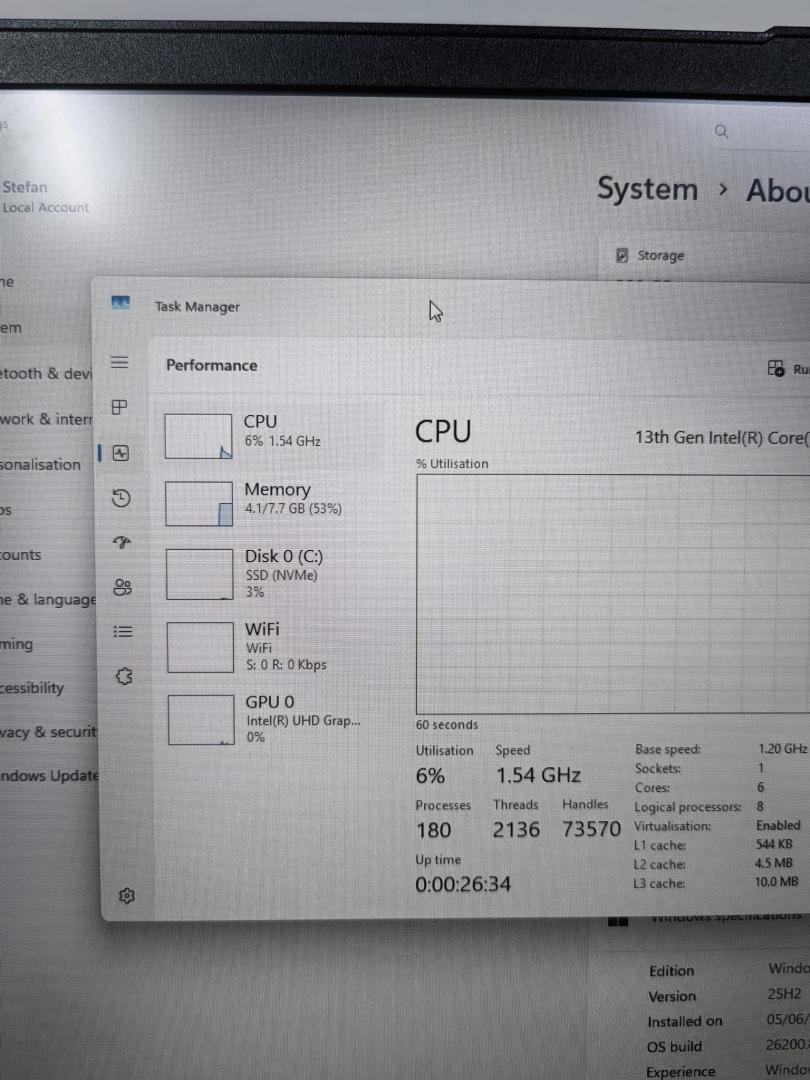Click L3 cache 10.0 MB value
This screenshot has width=810, height=1080.
click(776, 882)
